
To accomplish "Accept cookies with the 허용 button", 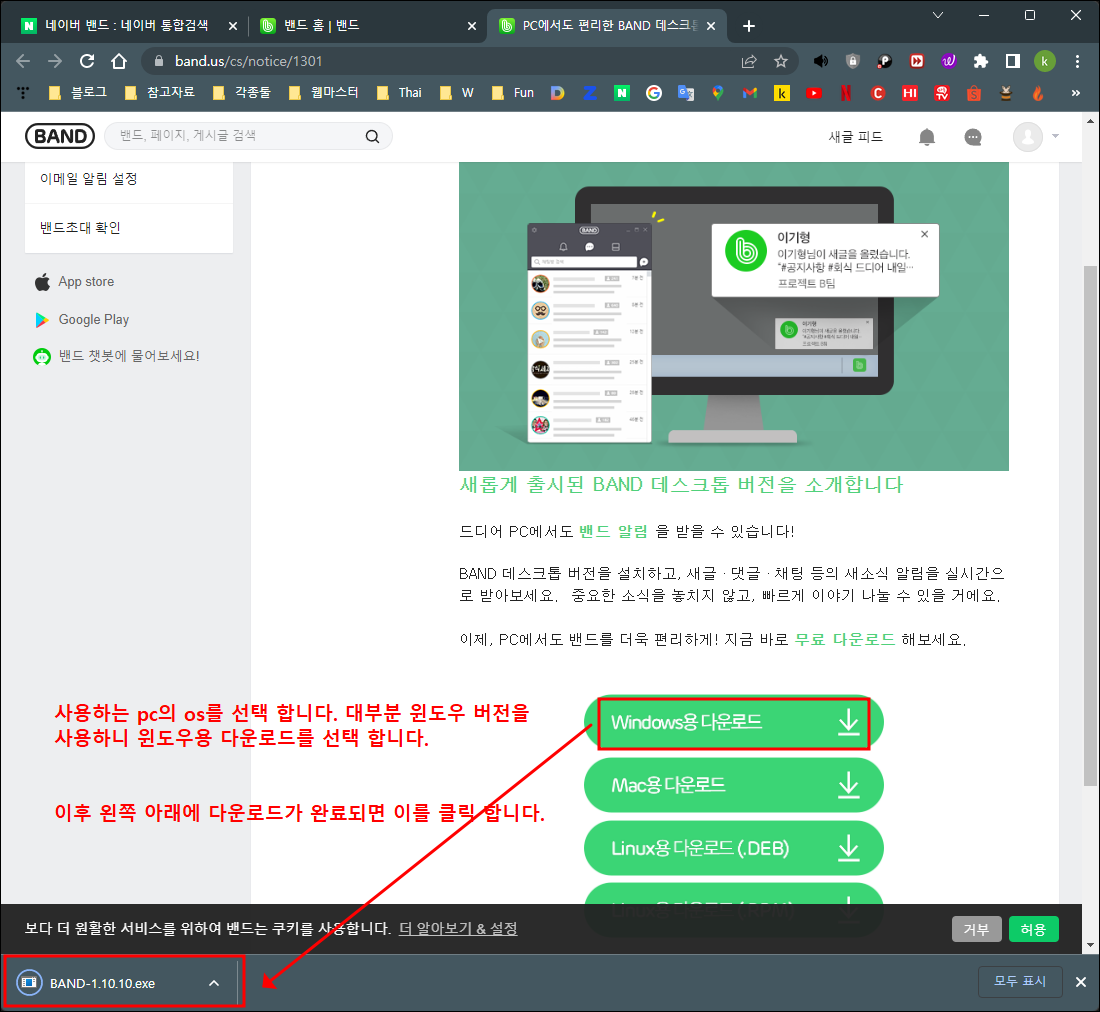I will click(x=1033, y=929).
